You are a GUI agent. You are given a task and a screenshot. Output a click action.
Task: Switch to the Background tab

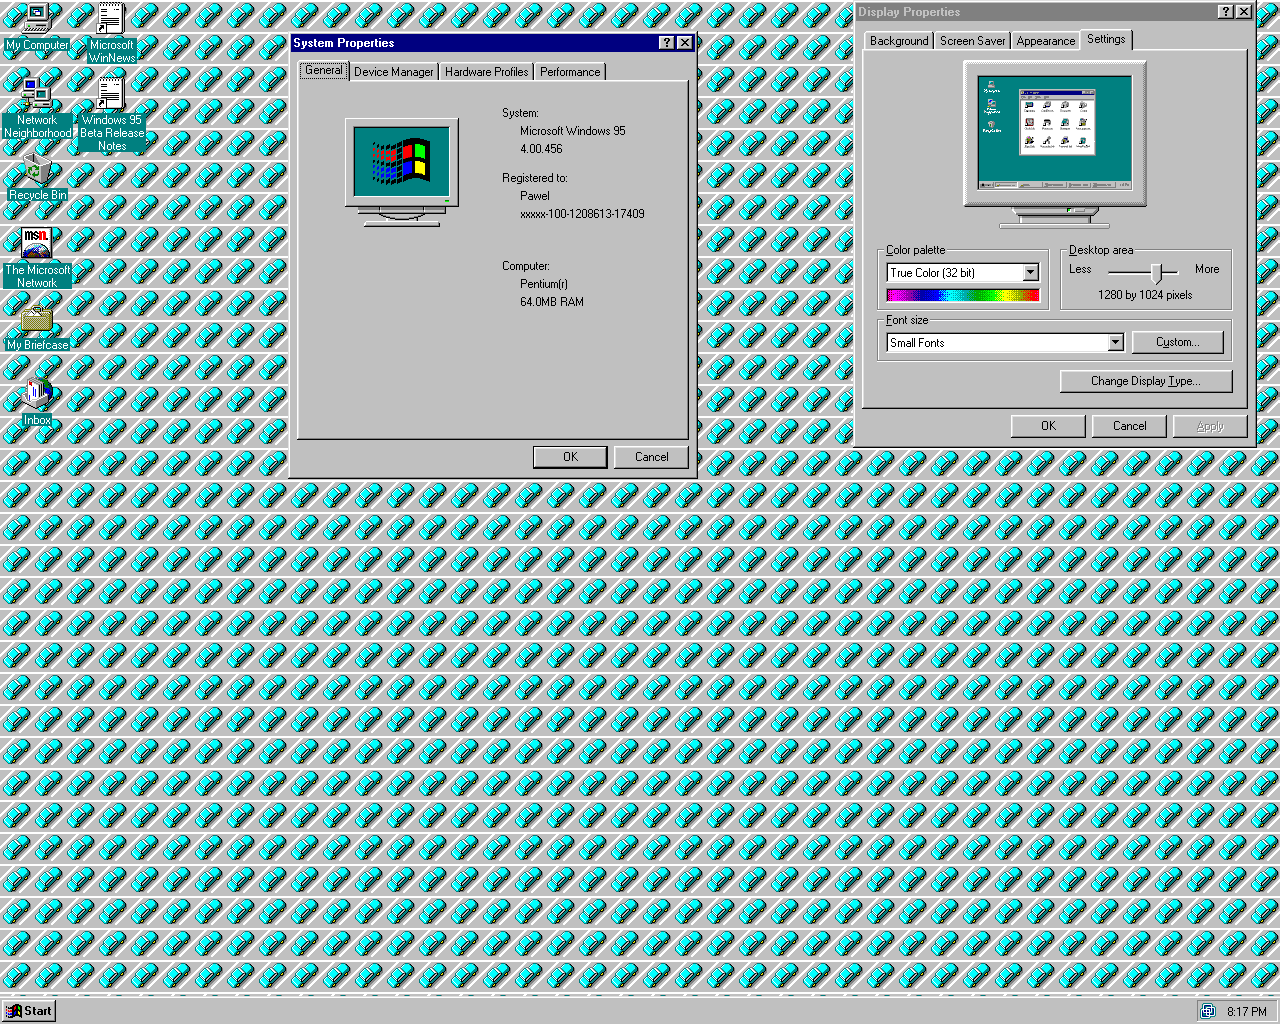pos(899,41)
